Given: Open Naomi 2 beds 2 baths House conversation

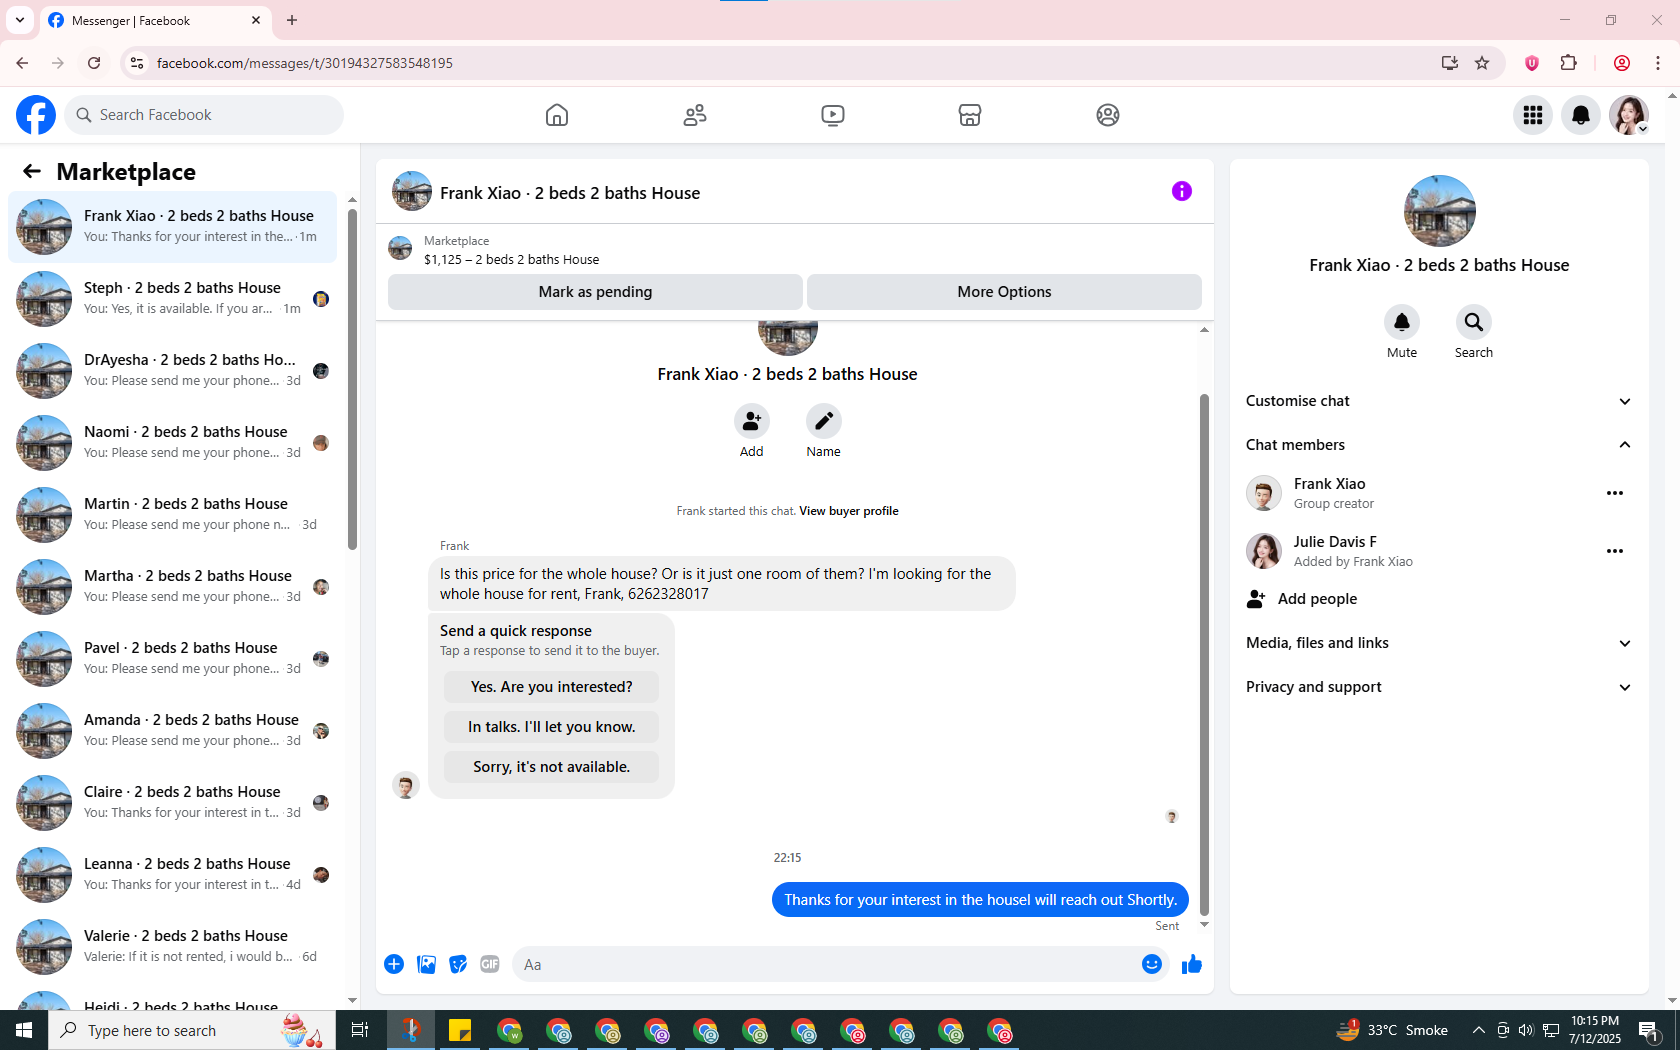Looking at the screenshot, I should [172, 442].
